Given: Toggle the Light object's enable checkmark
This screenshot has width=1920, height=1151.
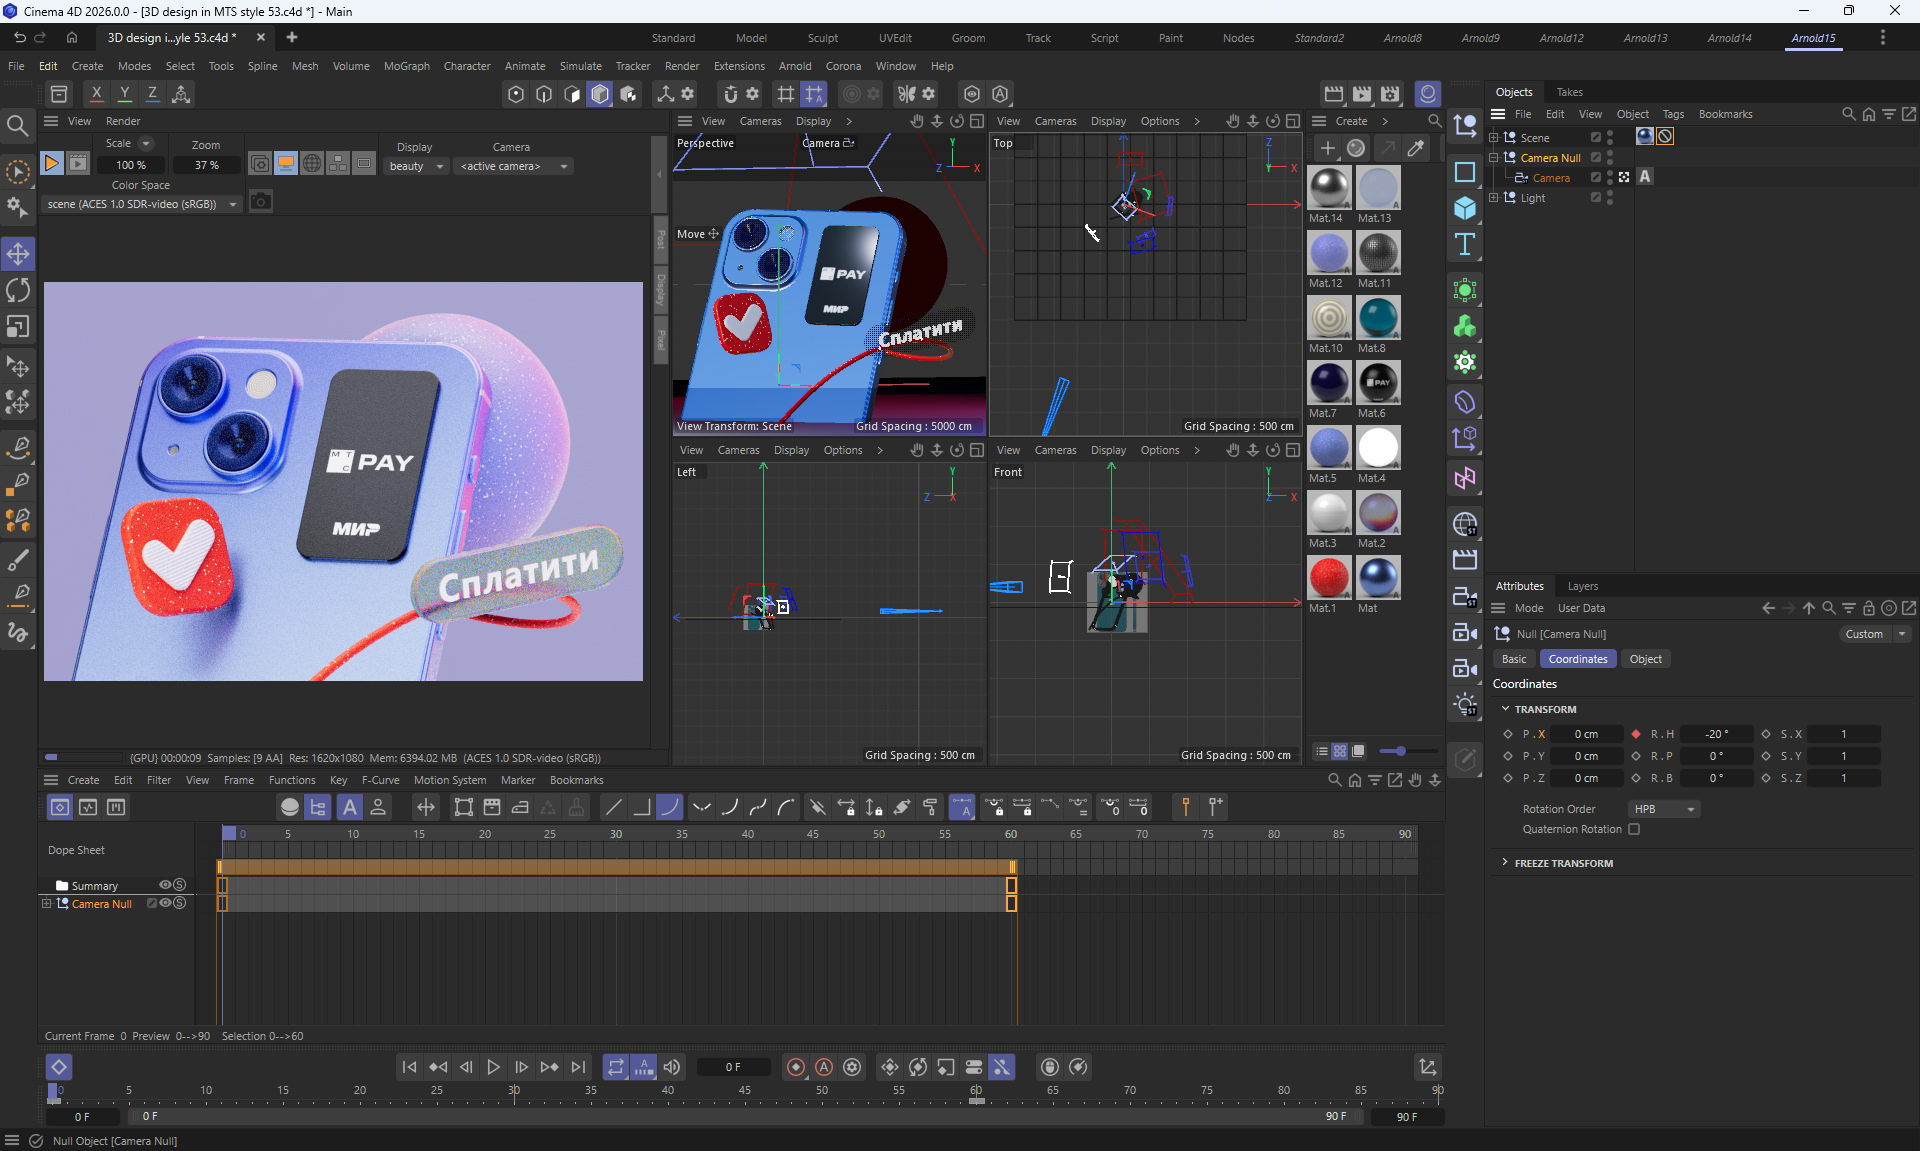Looking at the screenshot, I should pos(1596,198).
